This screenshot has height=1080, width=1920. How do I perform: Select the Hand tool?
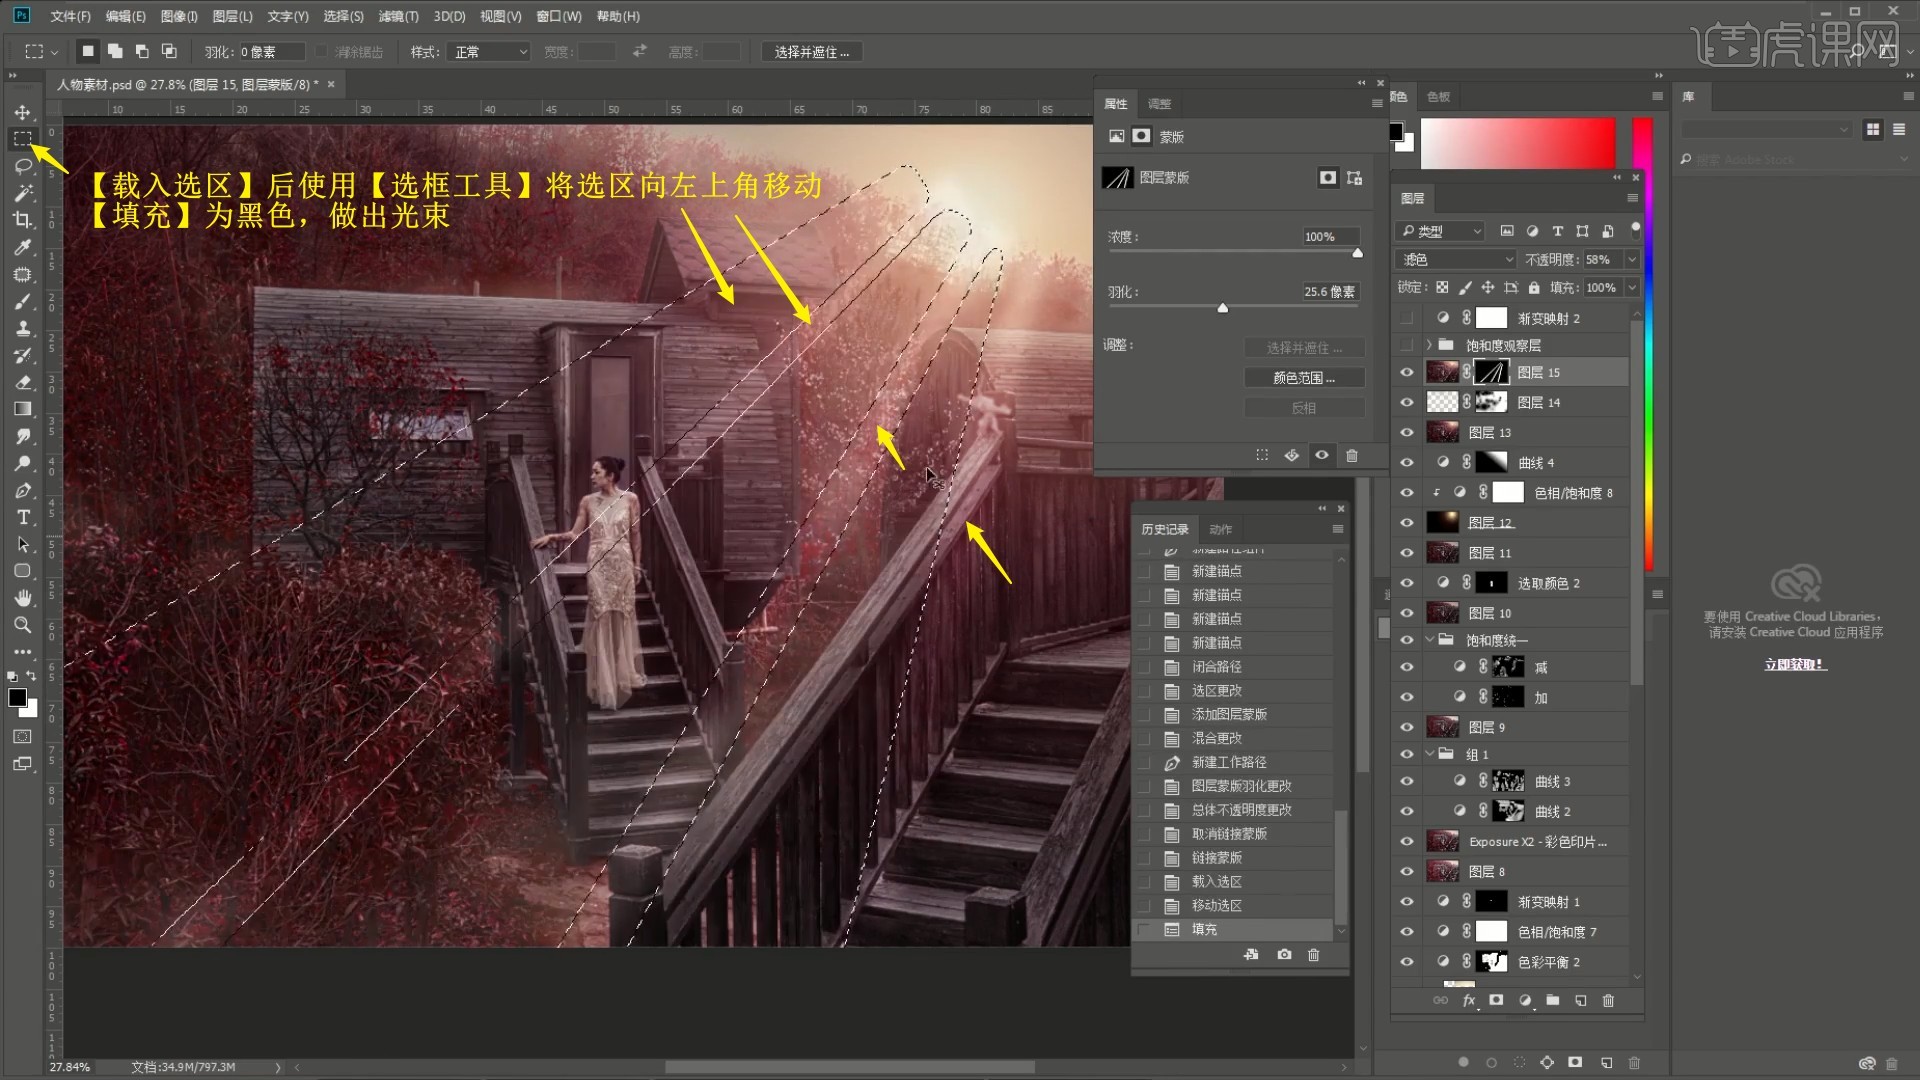click(22, 598)
